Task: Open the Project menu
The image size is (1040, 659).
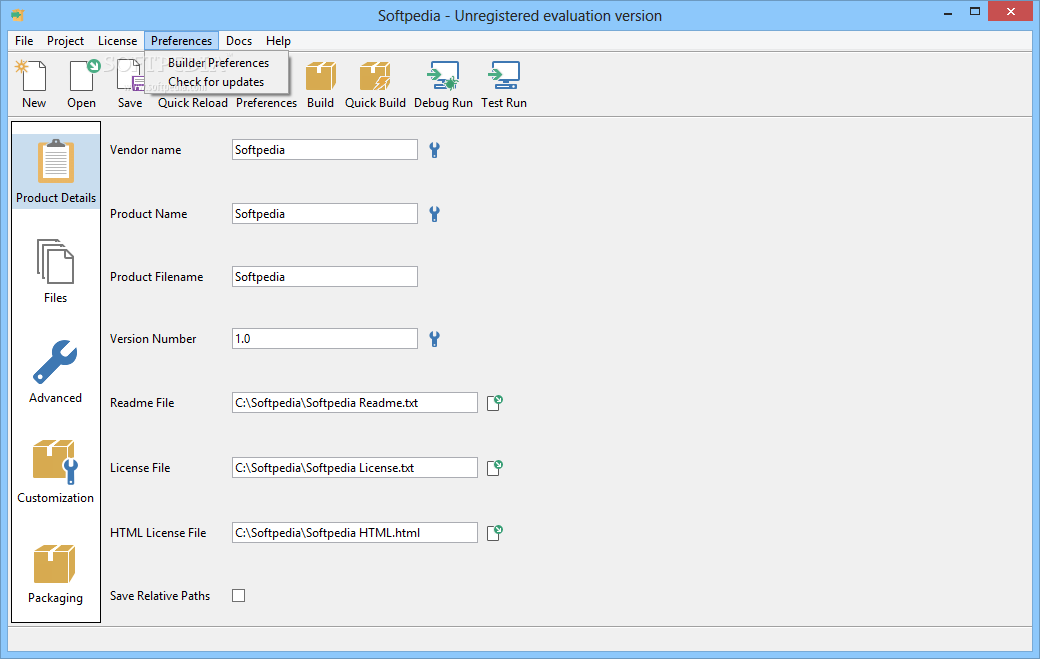Action: (65, 41)
